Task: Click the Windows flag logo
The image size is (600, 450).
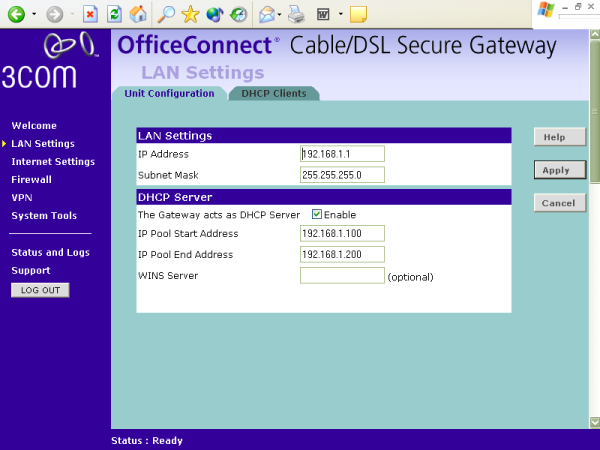Action: 546,10
